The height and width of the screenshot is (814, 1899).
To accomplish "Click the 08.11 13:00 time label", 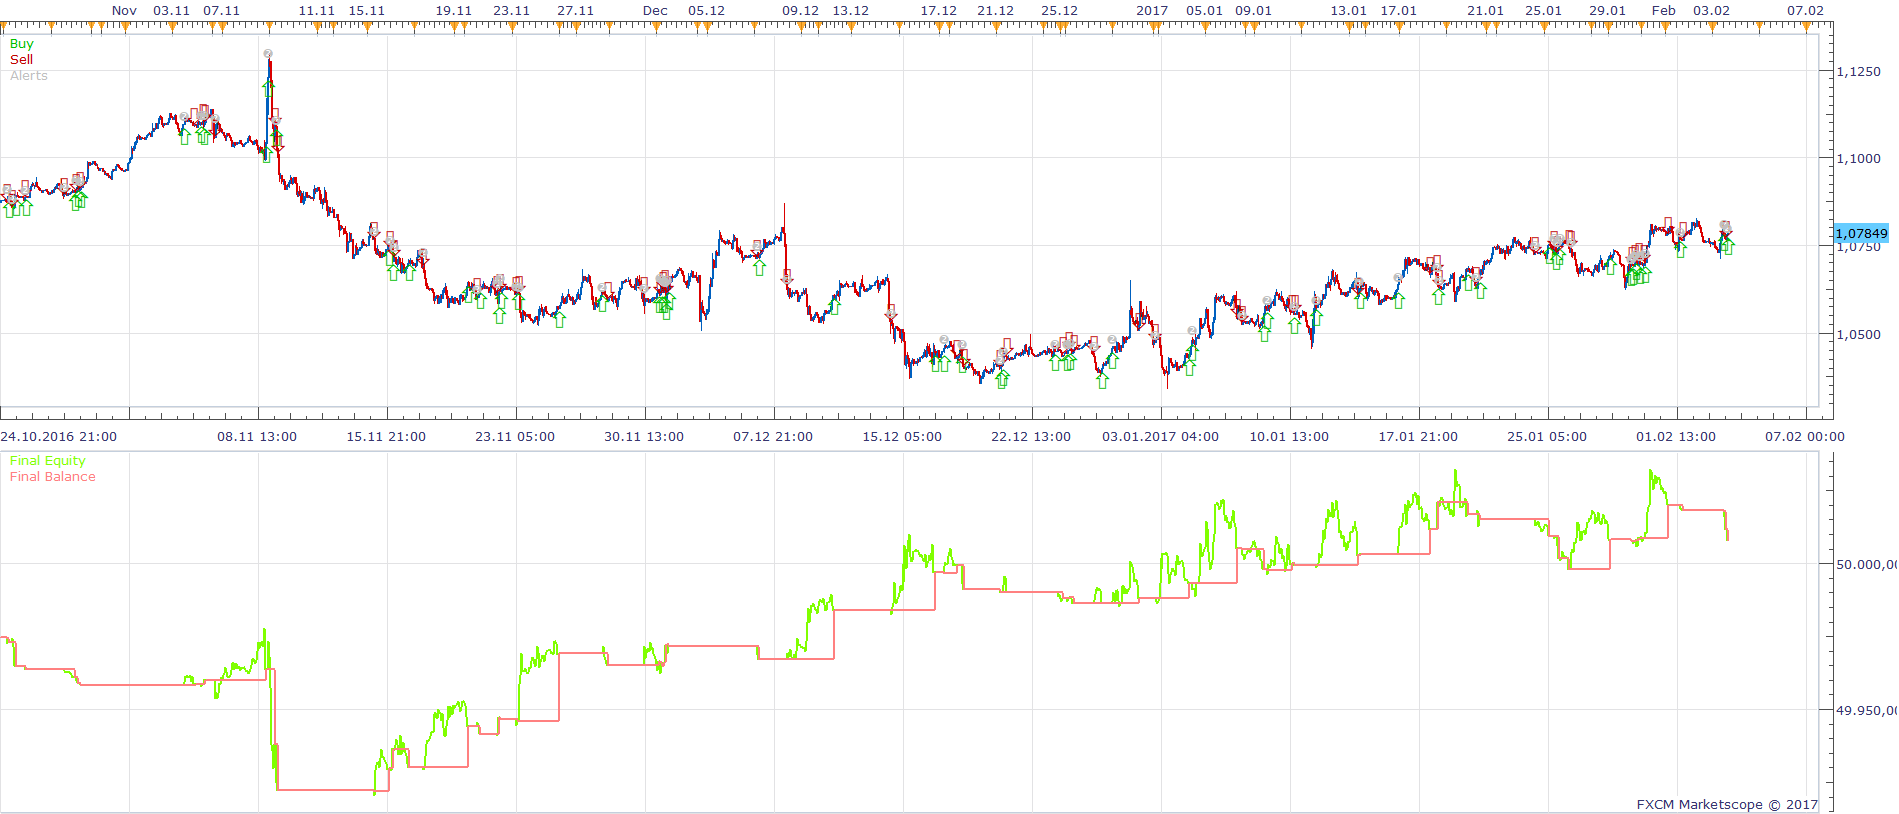I will pos(257,437).
